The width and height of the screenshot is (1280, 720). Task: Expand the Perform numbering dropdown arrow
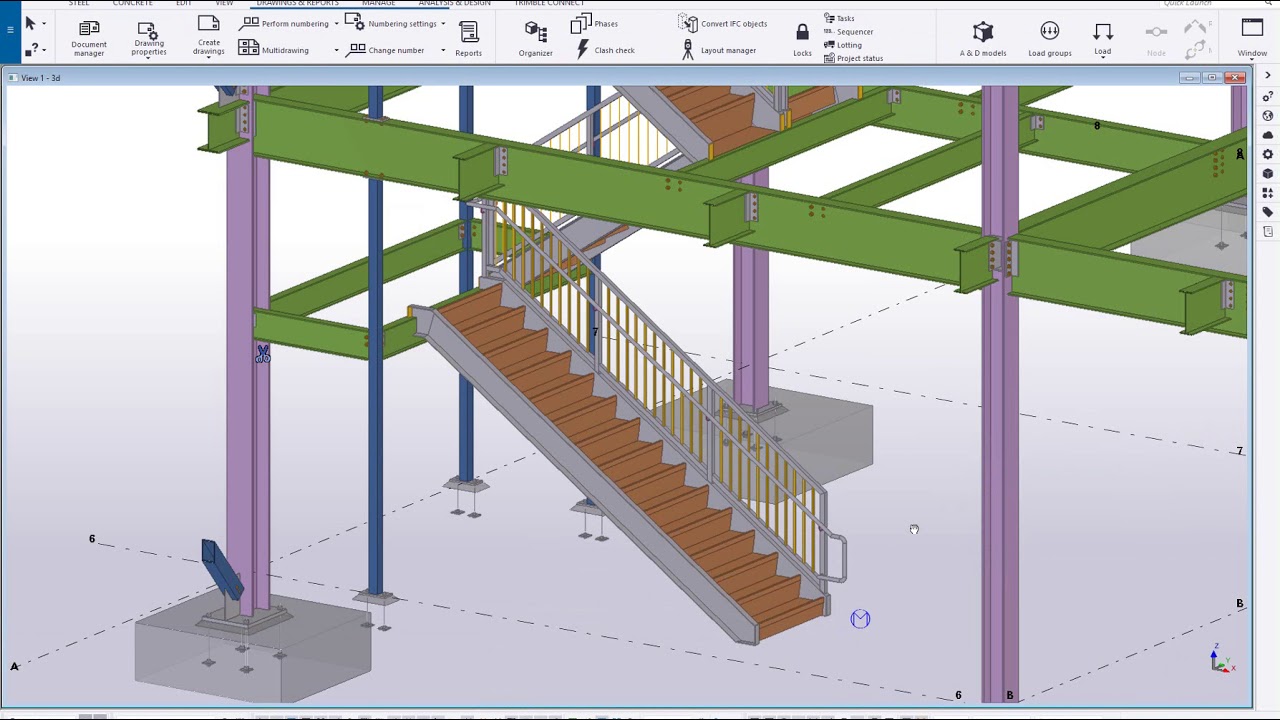point(336,24)
